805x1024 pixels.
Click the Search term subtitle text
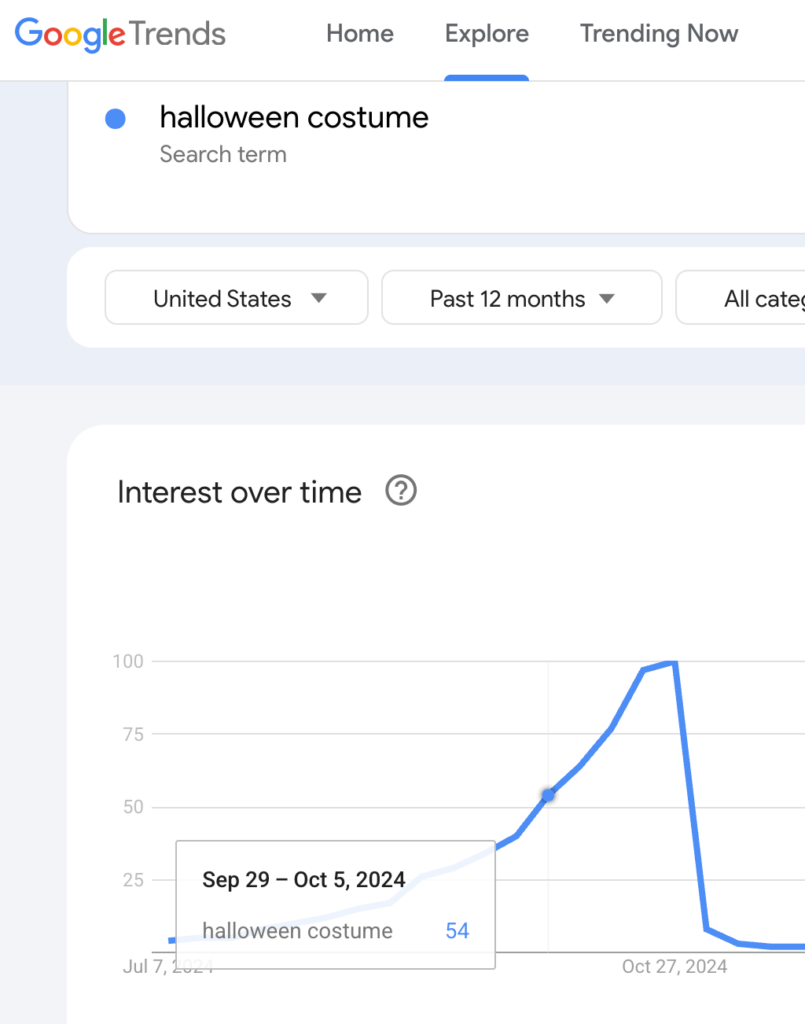223,155
